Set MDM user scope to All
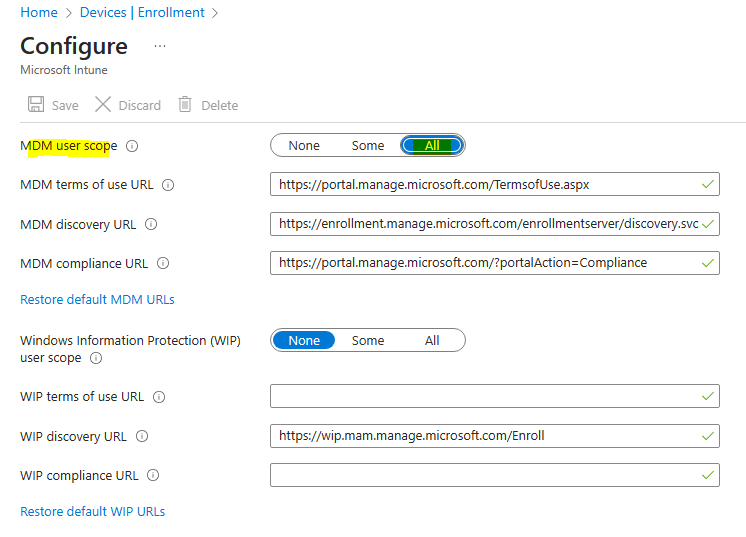The height and width of the screenshot is (537, 746). (x=432, y=146)
